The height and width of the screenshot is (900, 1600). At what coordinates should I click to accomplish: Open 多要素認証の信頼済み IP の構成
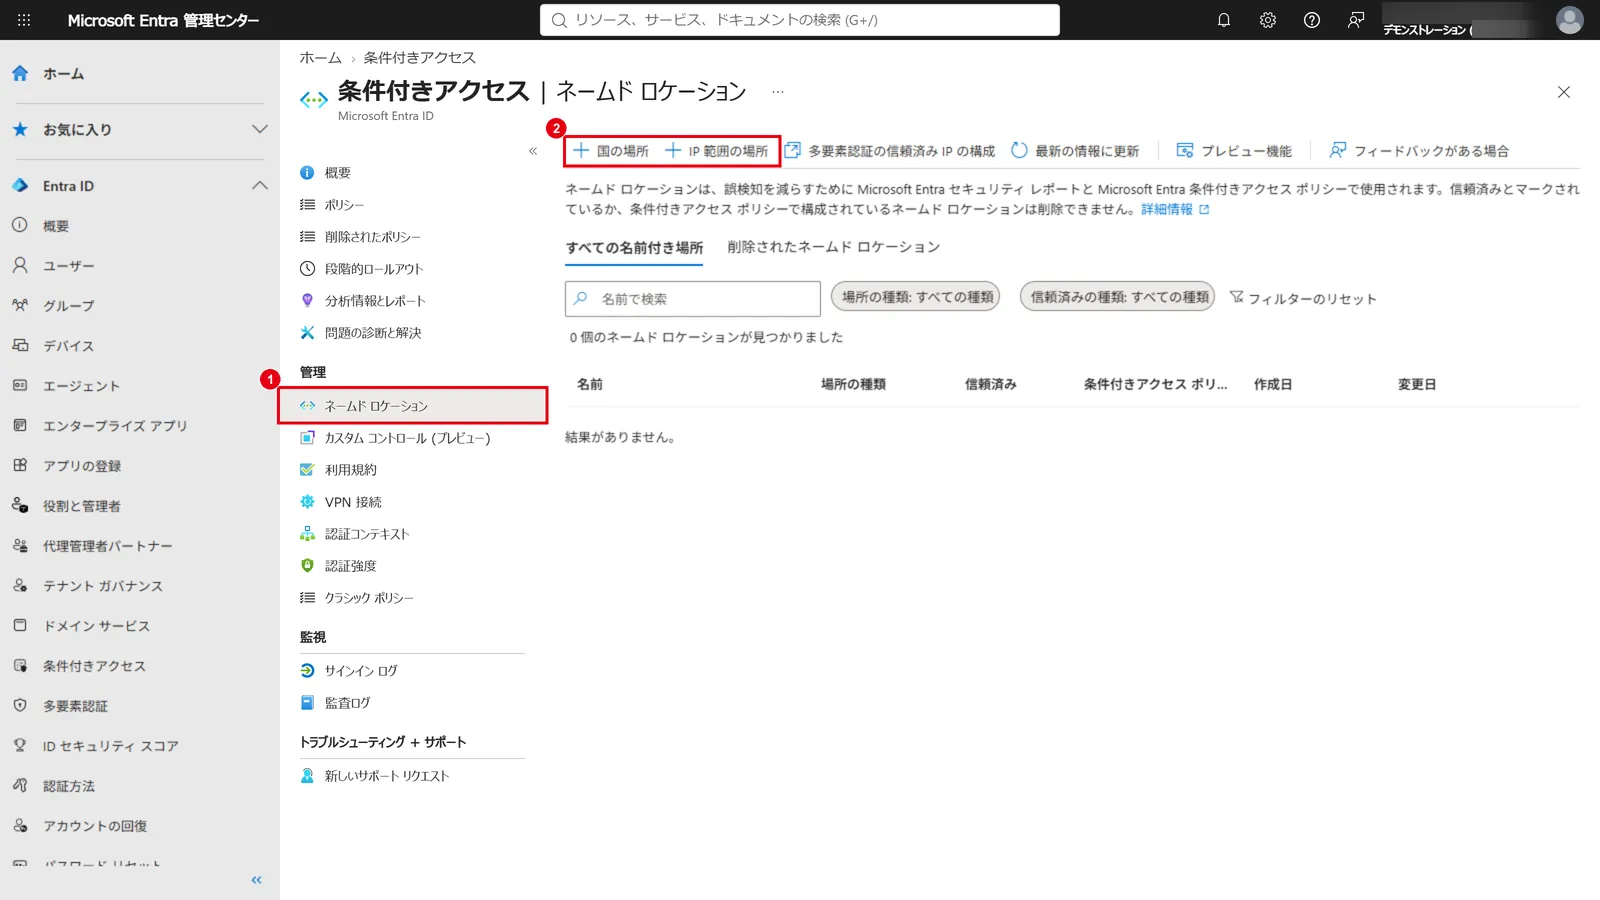890,151
